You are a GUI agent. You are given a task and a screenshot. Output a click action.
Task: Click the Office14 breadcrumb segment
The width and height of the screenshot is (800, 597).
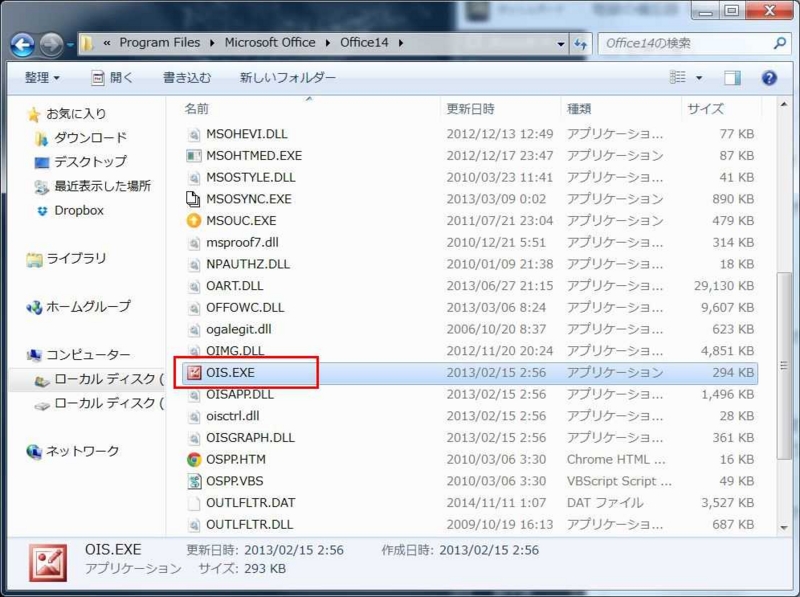(364, 43)
